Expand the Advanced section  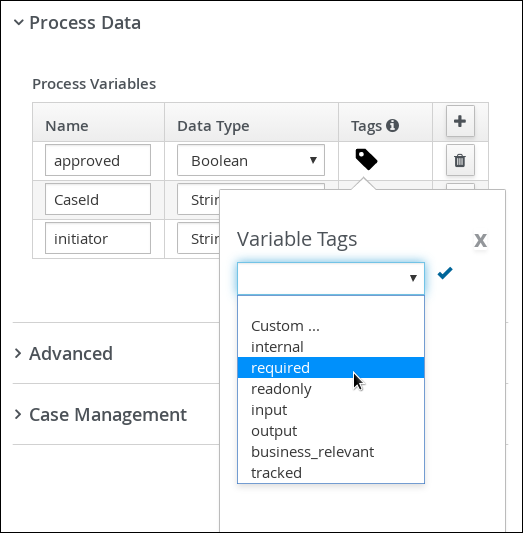pyautogui.click(x=18, y=354)
